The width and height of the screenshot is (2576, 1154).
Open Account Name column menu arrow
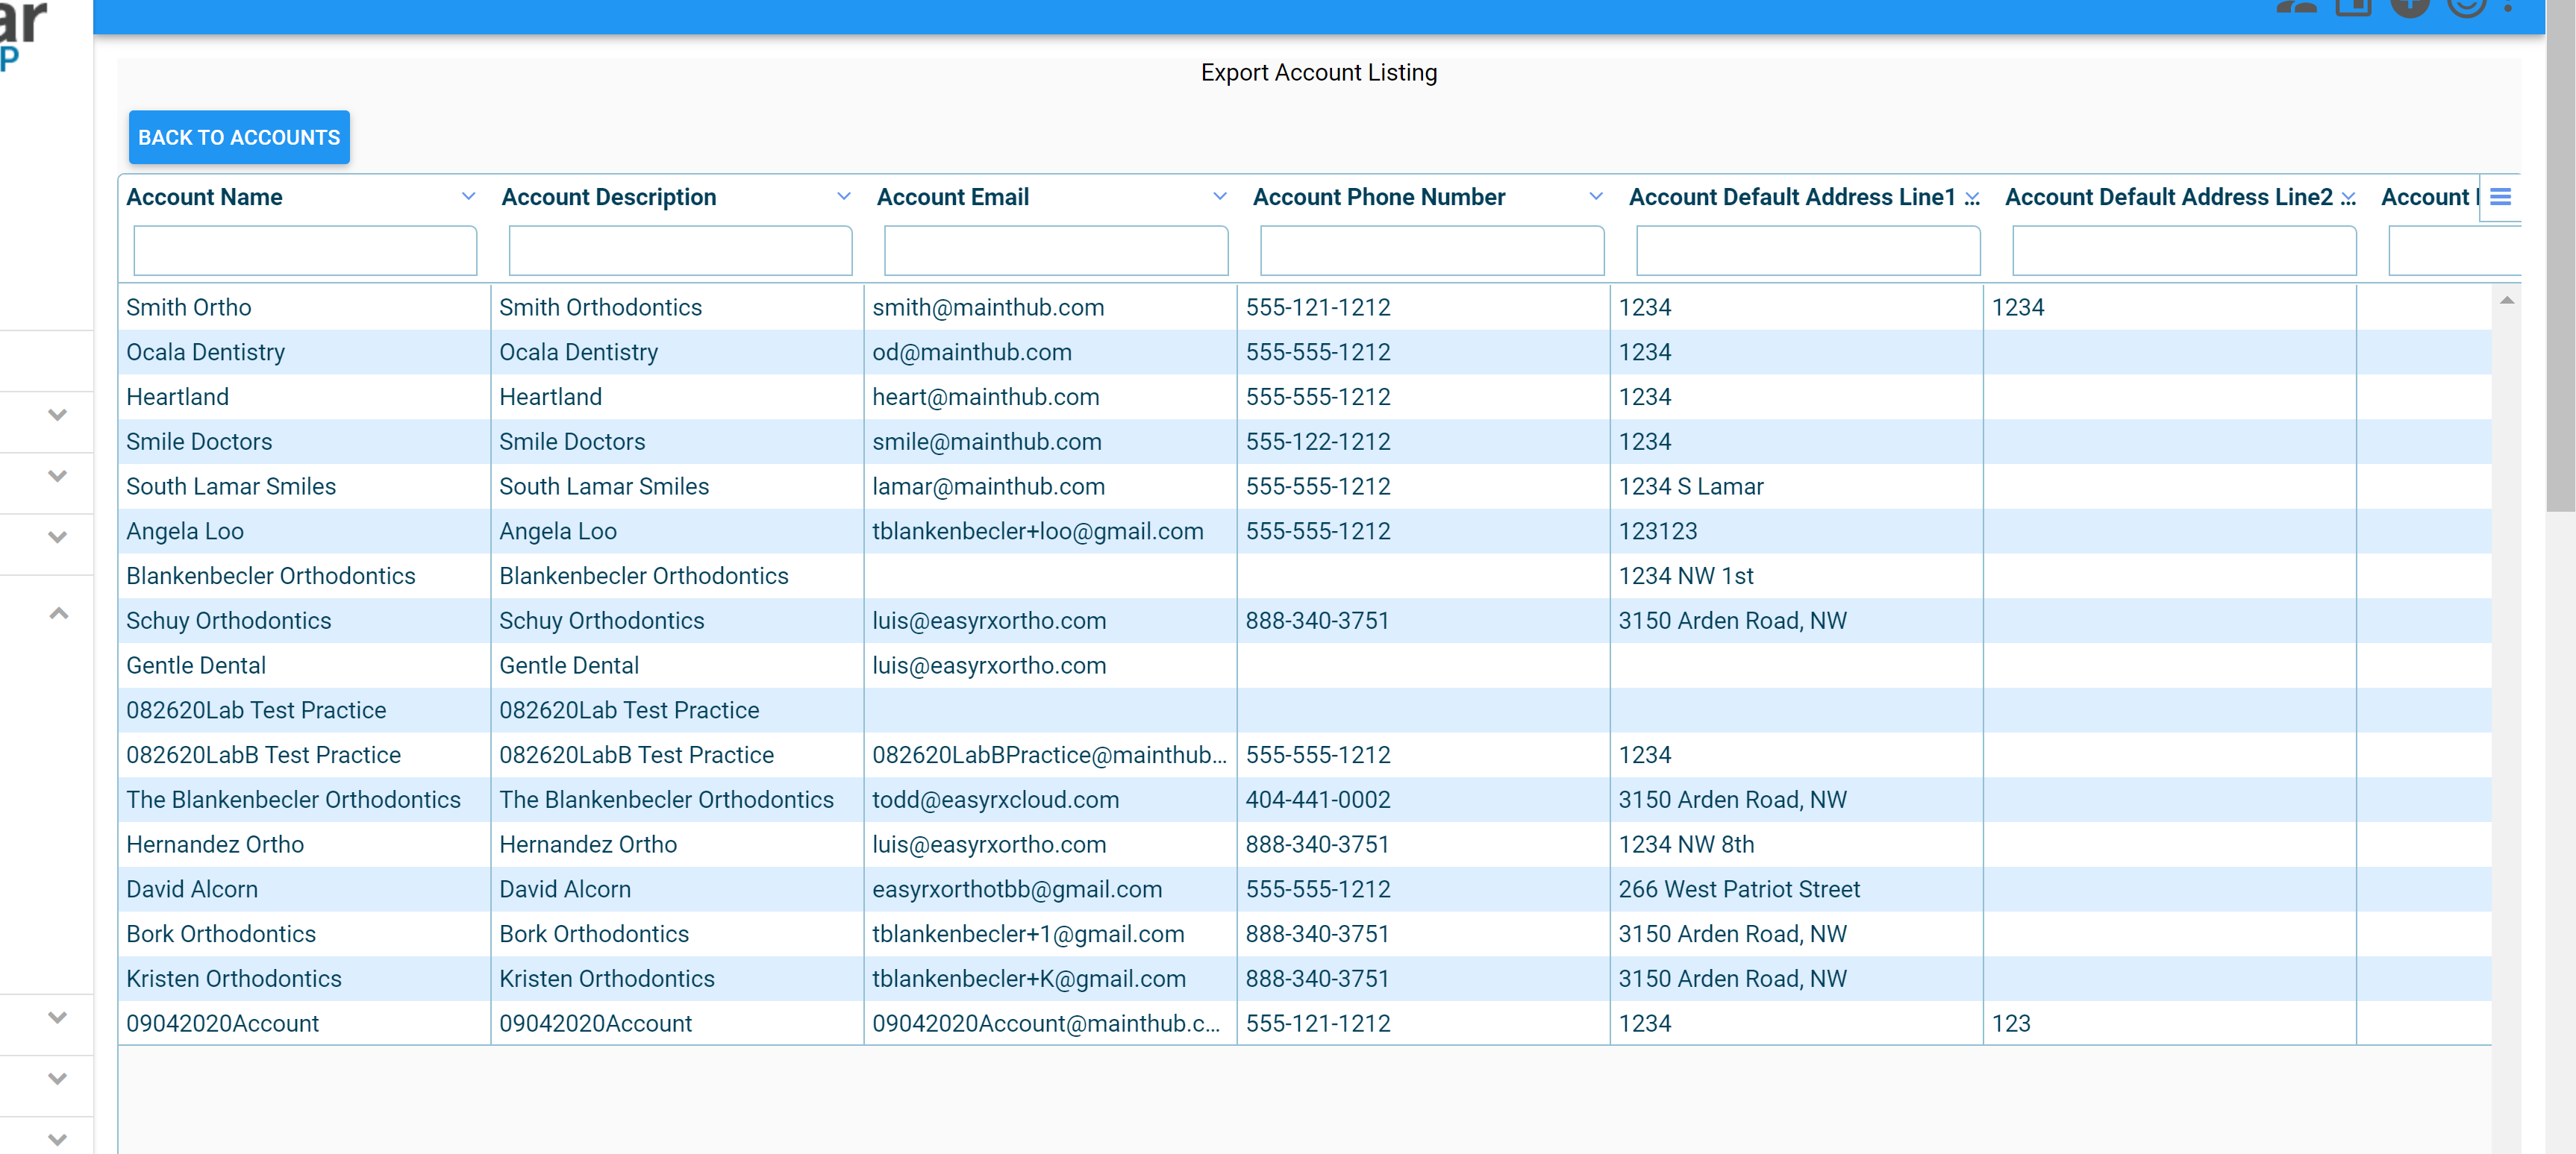tap(468, 197)
